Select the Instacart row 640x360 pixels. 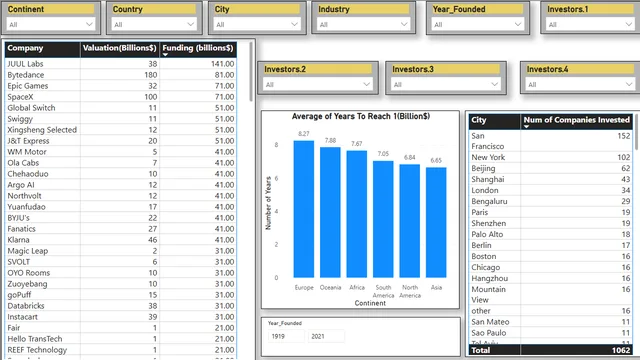[x=121, y=317]
